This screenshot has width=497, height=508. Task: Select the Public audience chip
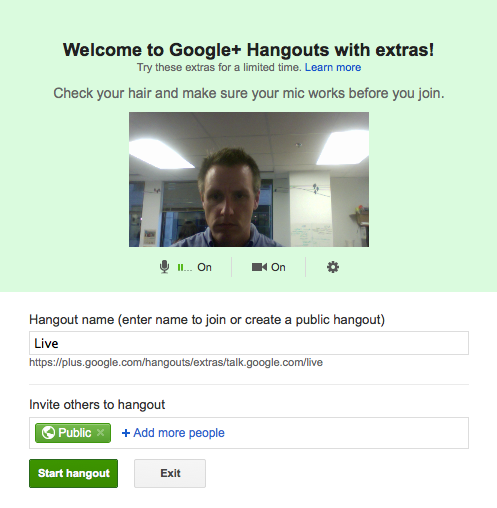coord(73,433)
